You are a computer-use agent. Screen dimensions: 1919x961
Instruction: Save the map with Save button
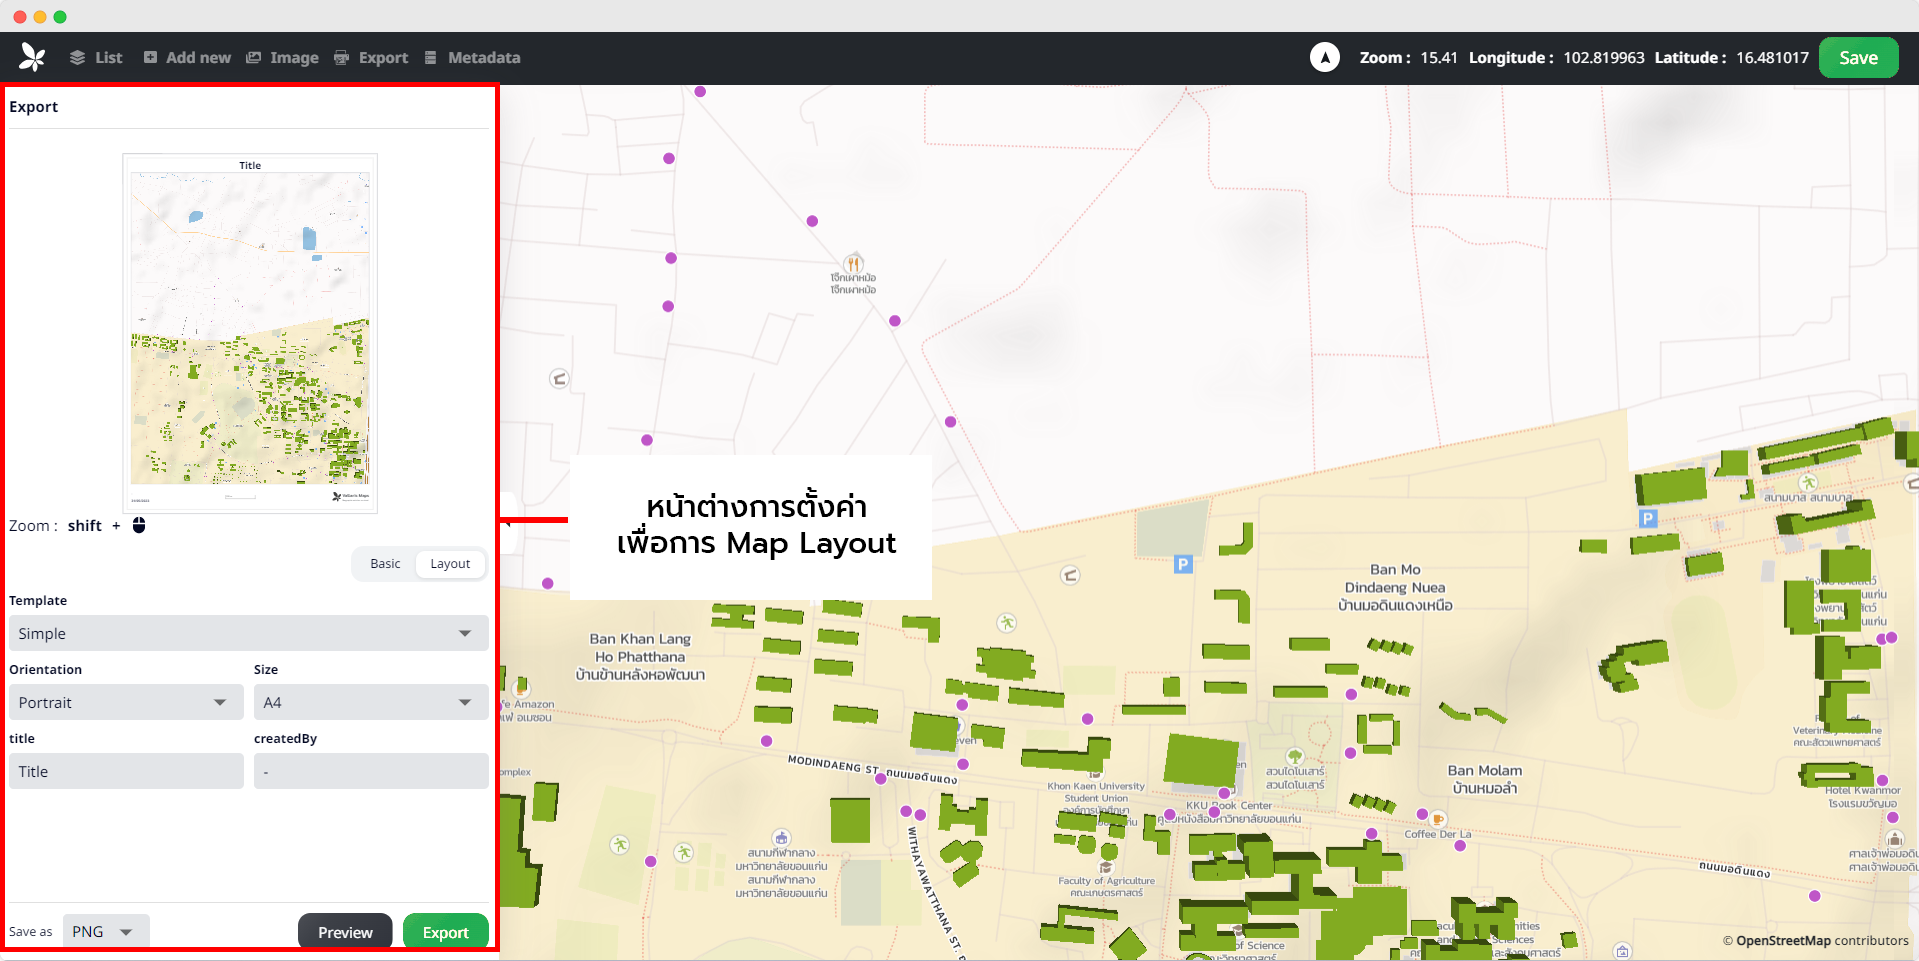pyautogui.click(x=1858, y=57)
